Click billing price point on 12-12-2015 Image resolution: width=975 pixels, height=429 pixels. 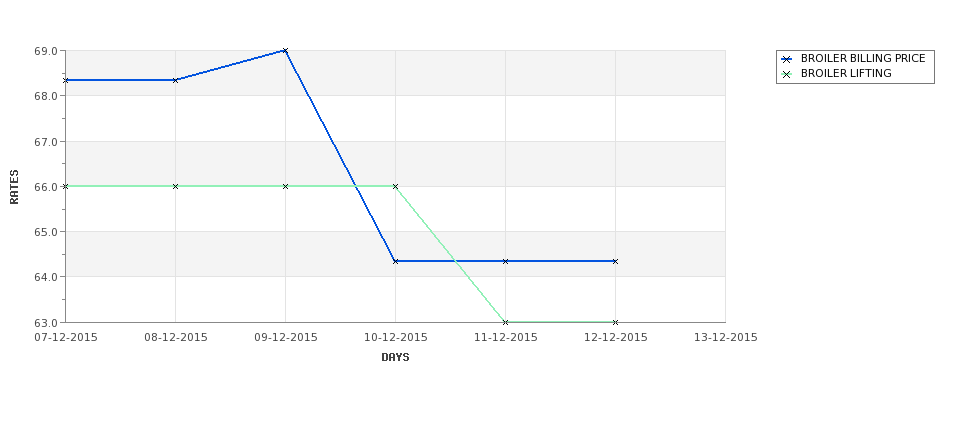(616, 261)
